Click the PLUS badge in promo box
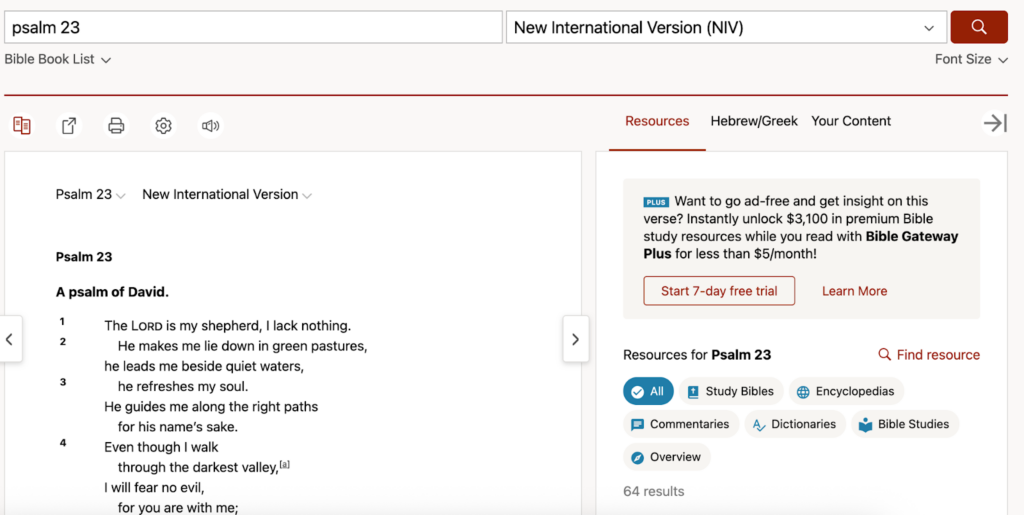The image size is (1024, 515). tap(656, 202)
